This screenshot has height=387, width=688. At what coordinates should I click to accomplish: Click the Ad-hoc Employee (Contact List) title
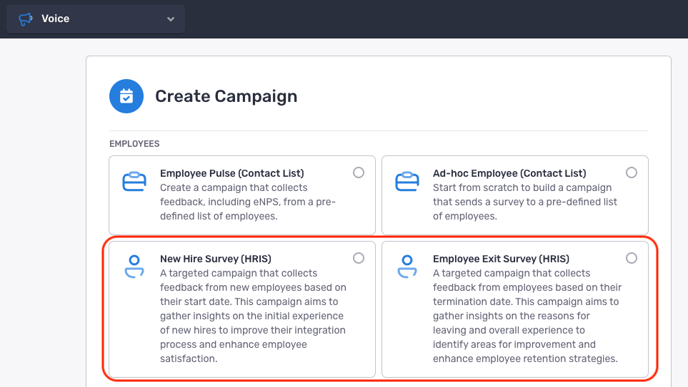pos(509,173)
